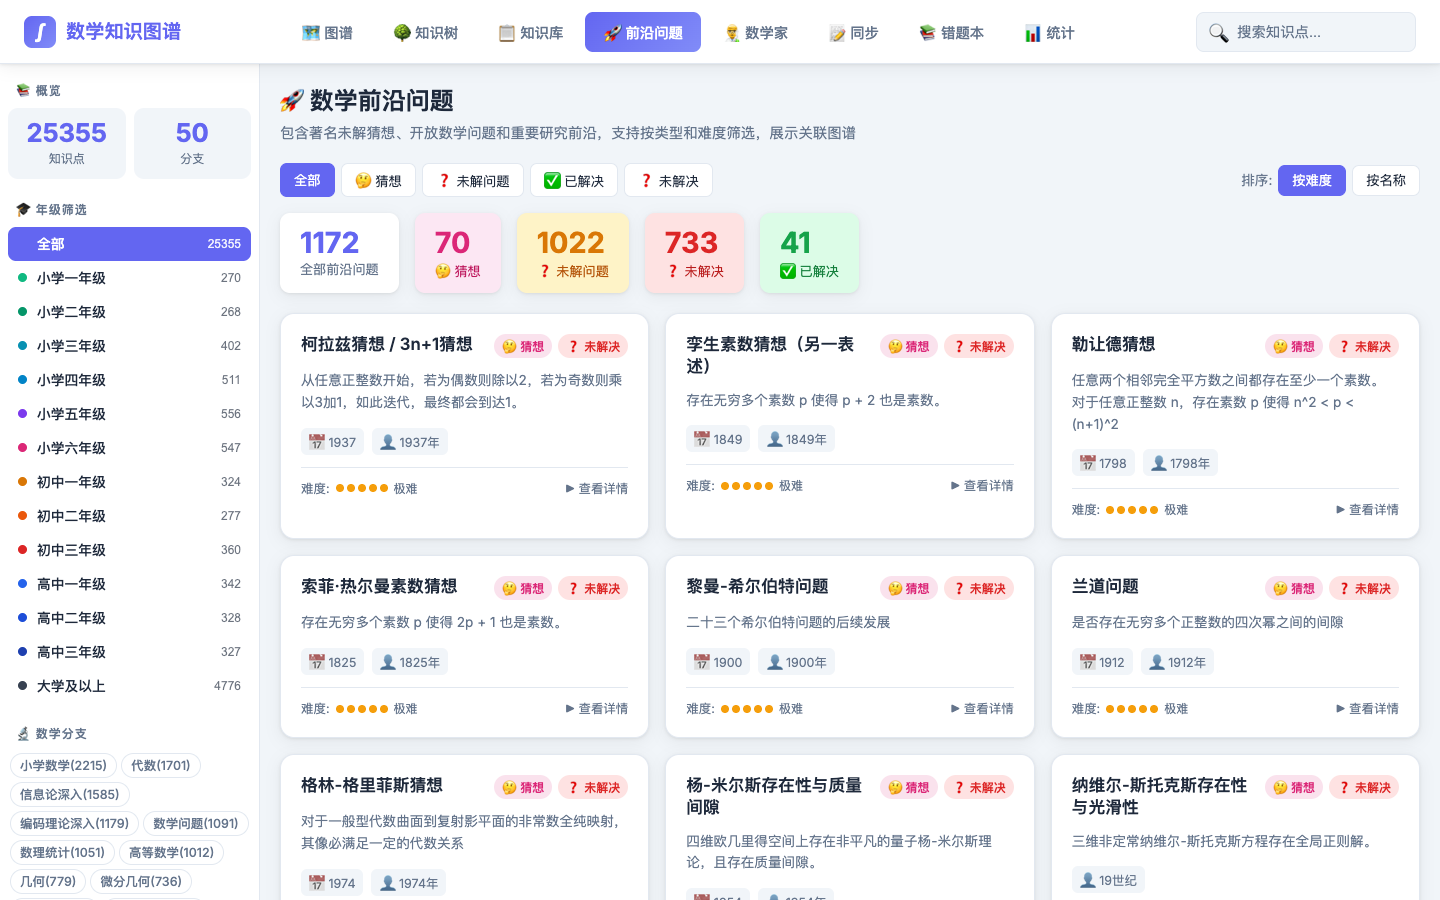The height and width of the screenshot is (900, 1440).
Task: Click the 1937 calendar tag on 柯拉兹 card
Action: pos(333,442)
